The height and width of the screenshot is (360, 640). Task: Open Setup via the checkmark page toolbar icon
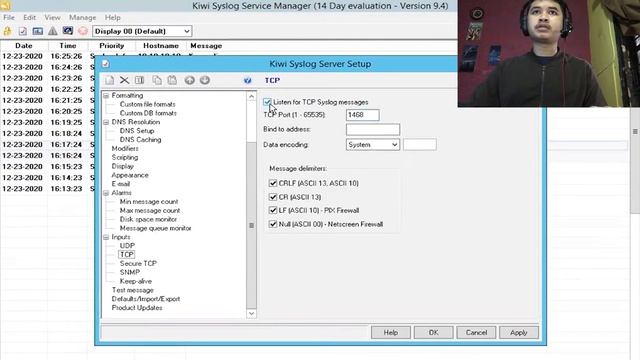[x=22, y=31]
